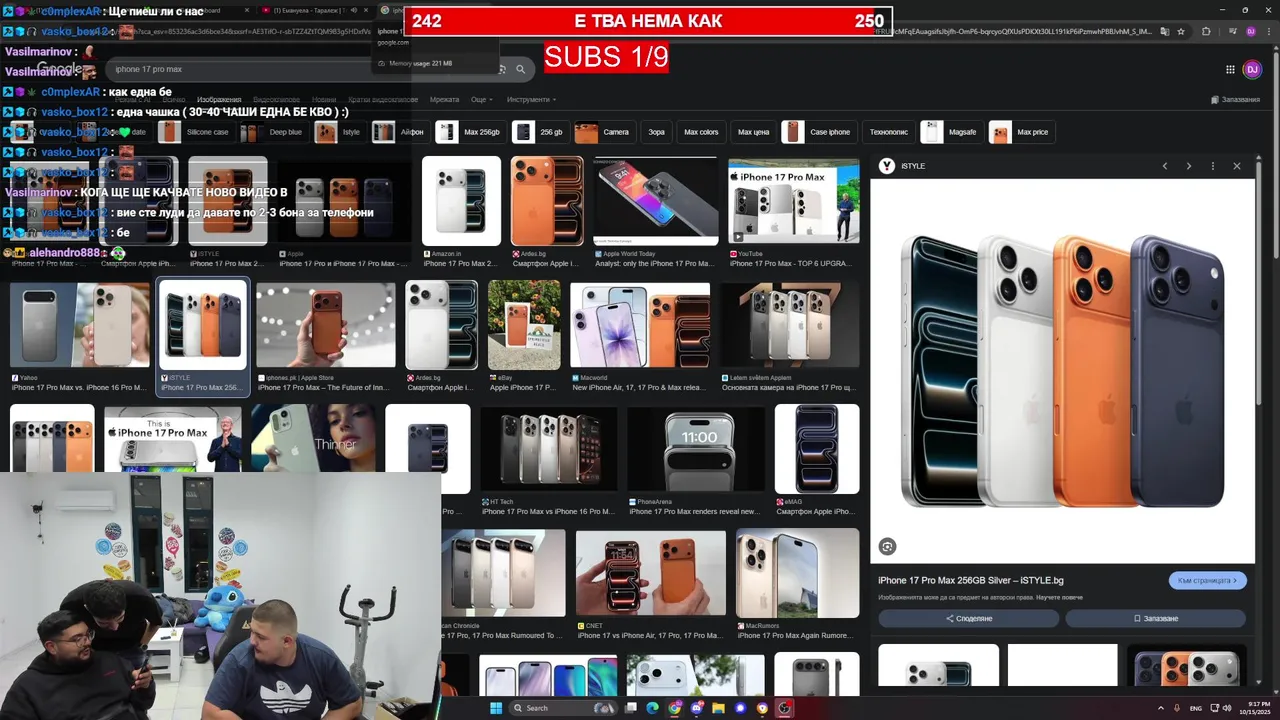Expand the 'Инструменти' tools dropdown
The height and width of the screenshot is (720, 1280).
tap(531, 100)
